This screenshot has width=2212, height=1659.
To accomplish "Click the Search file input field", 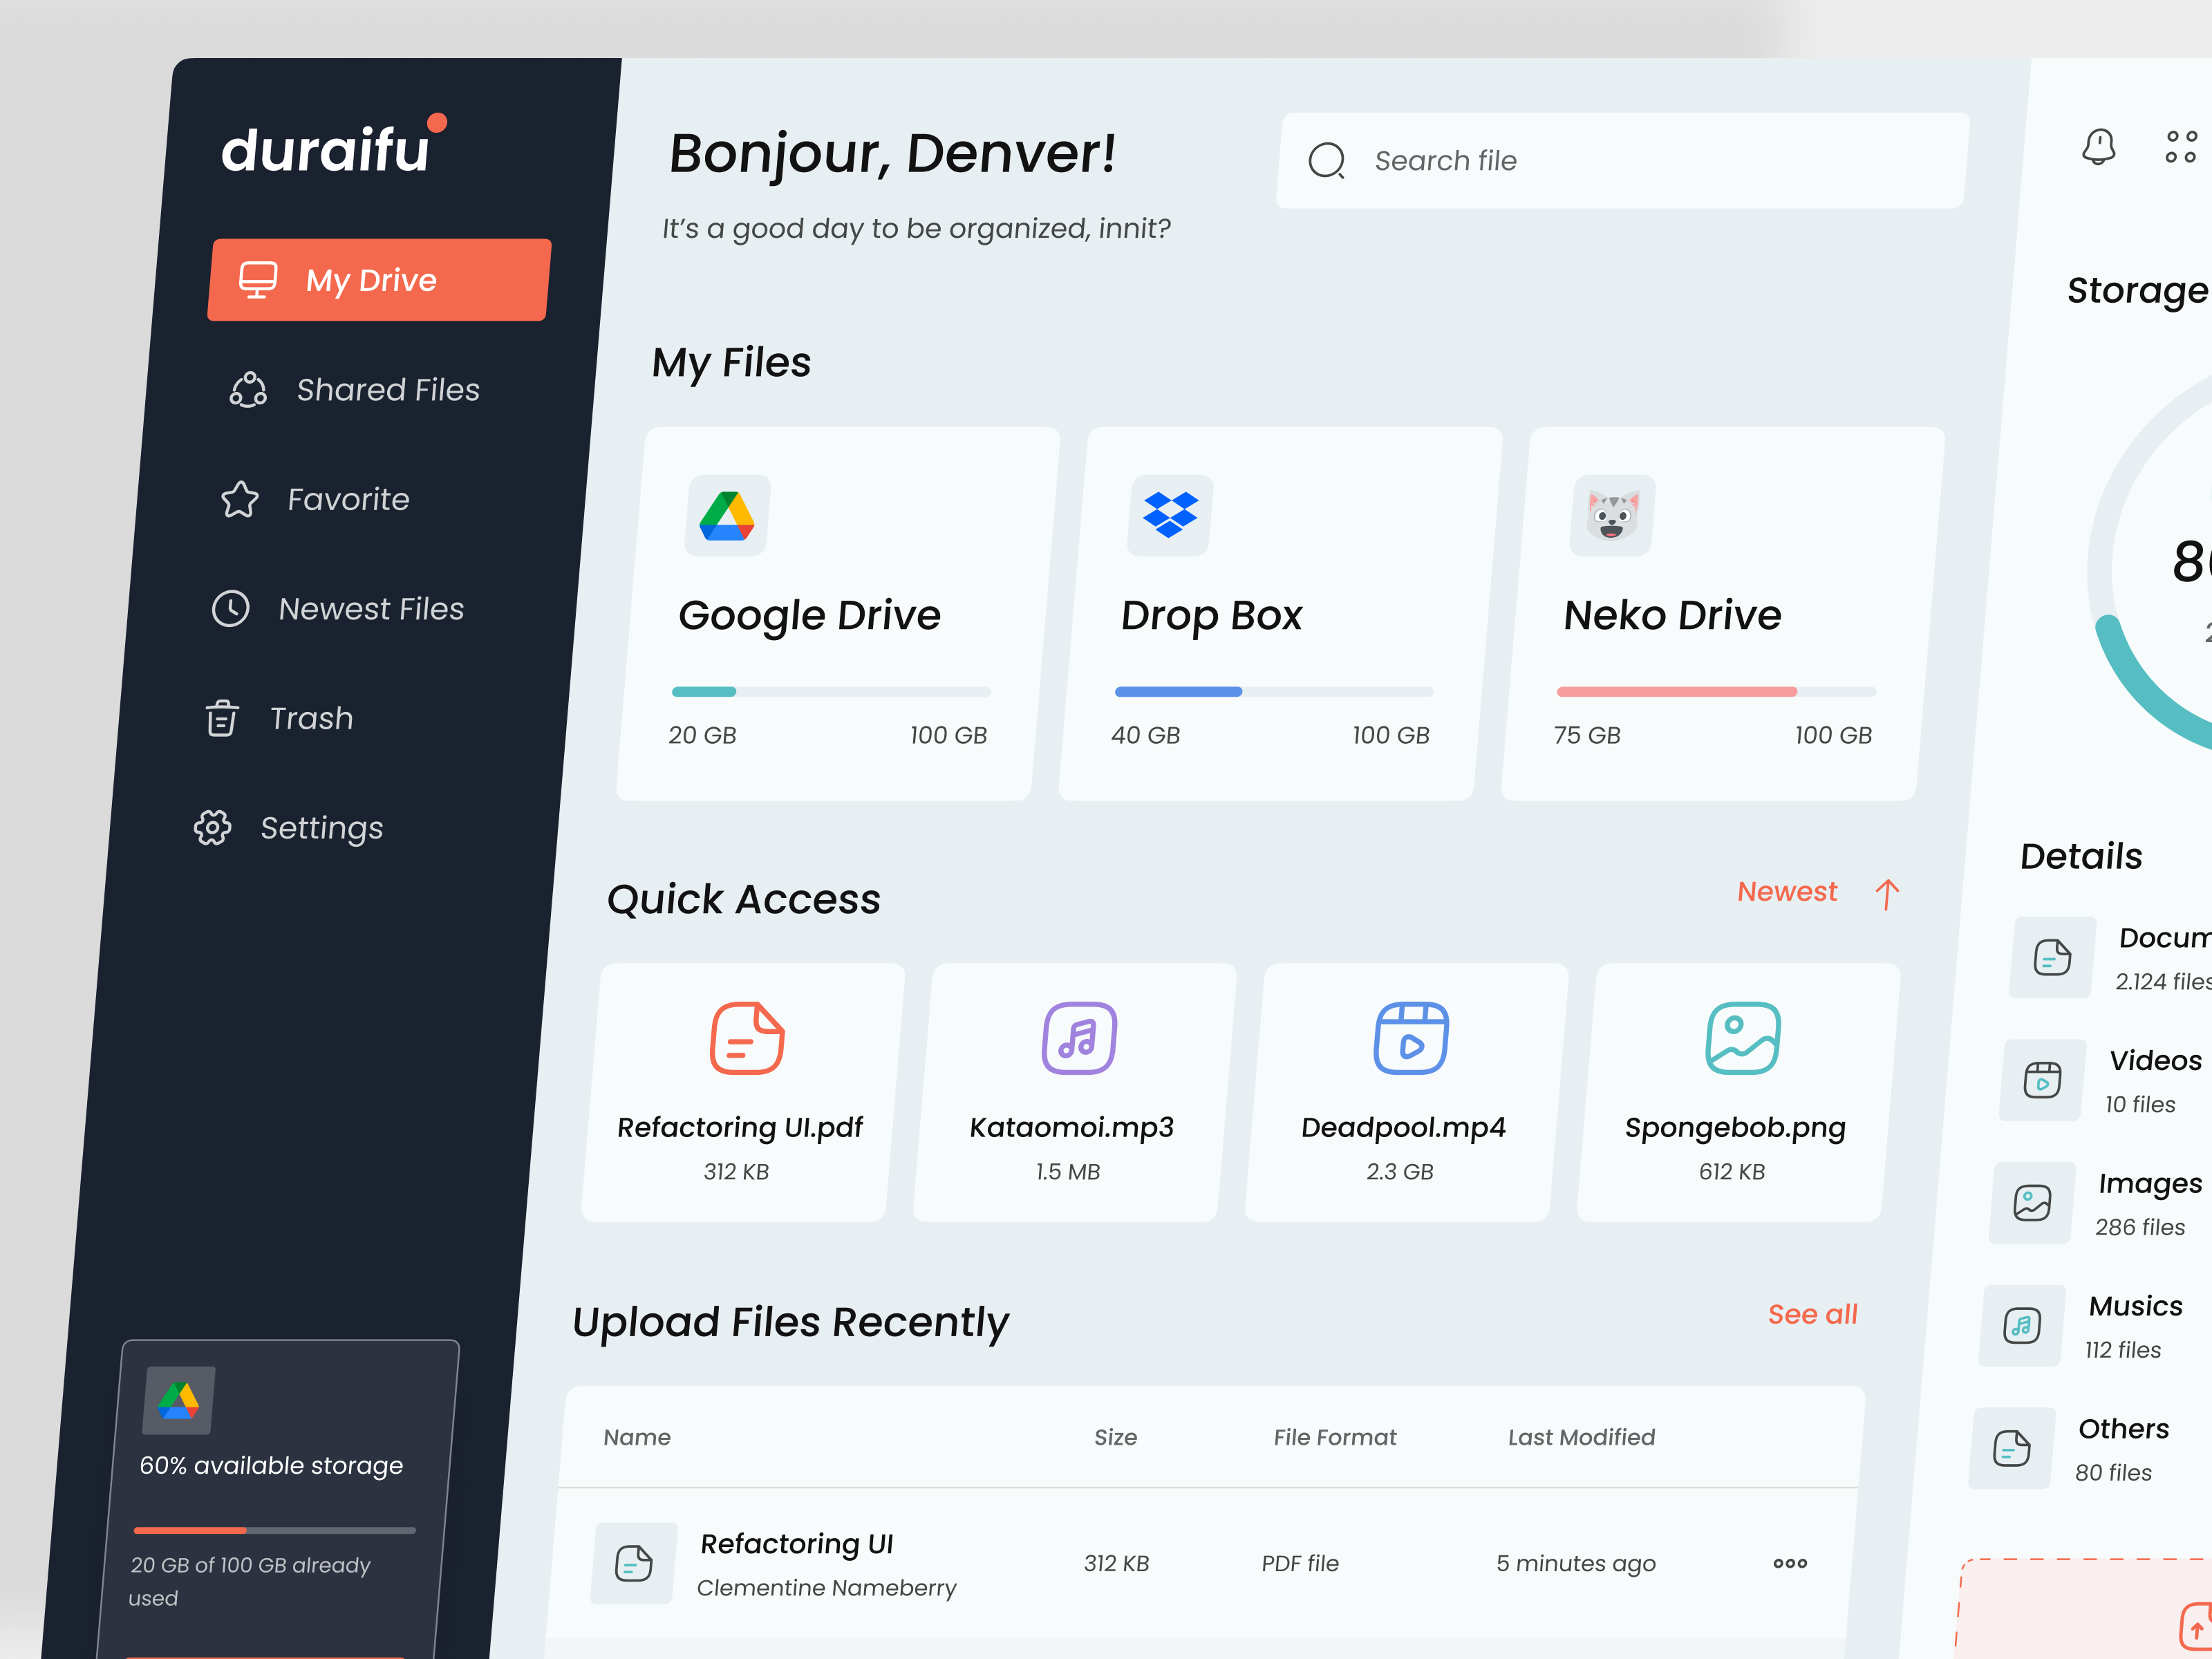I will 1619,160.
